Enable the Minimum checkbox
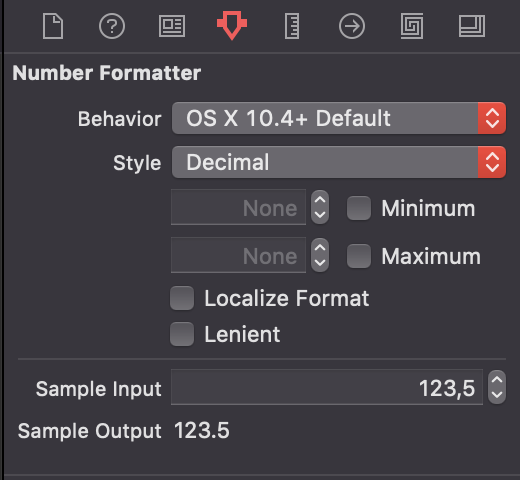This screenshot has height=480, width=520. [359, 208]
